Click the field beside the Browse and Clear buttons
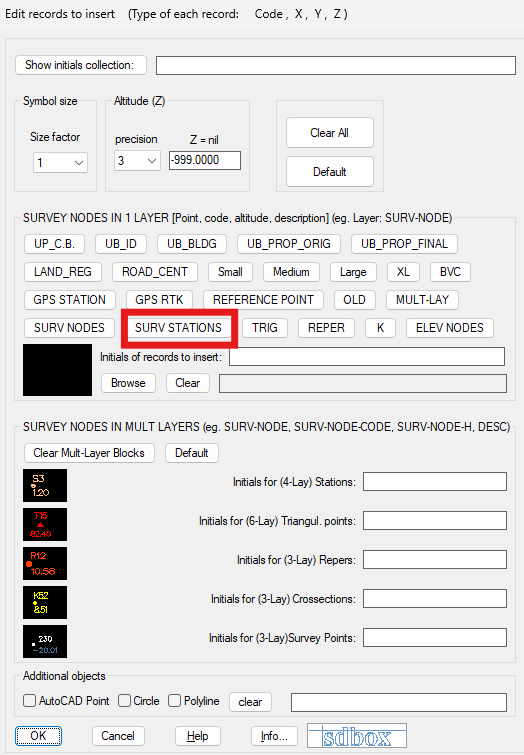Image resolution: width=524 pixels, height=755 pixels. click(363, 384)
